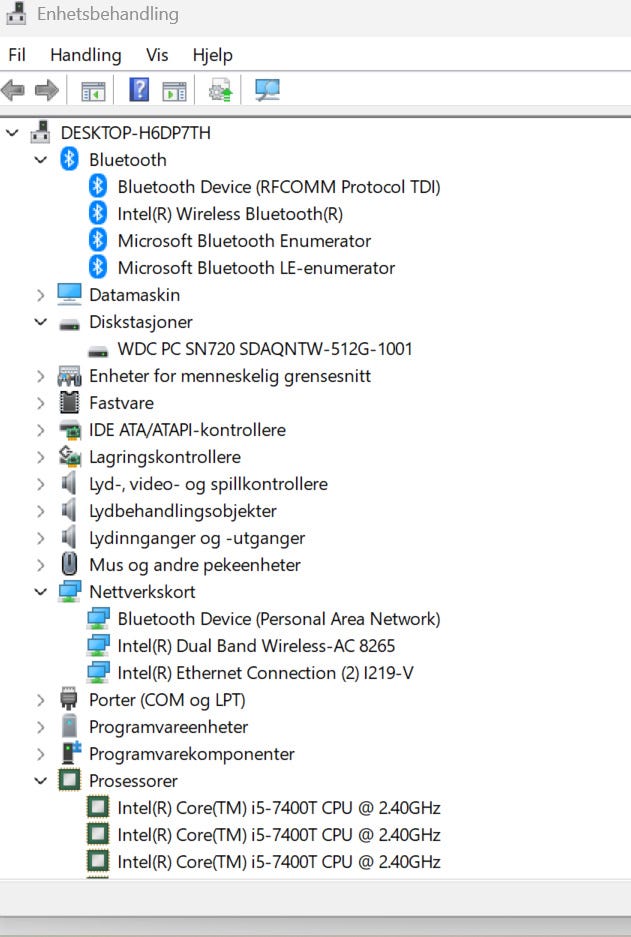
Task: Click the Datamaskin monitor icon
Action: [69, 294]
